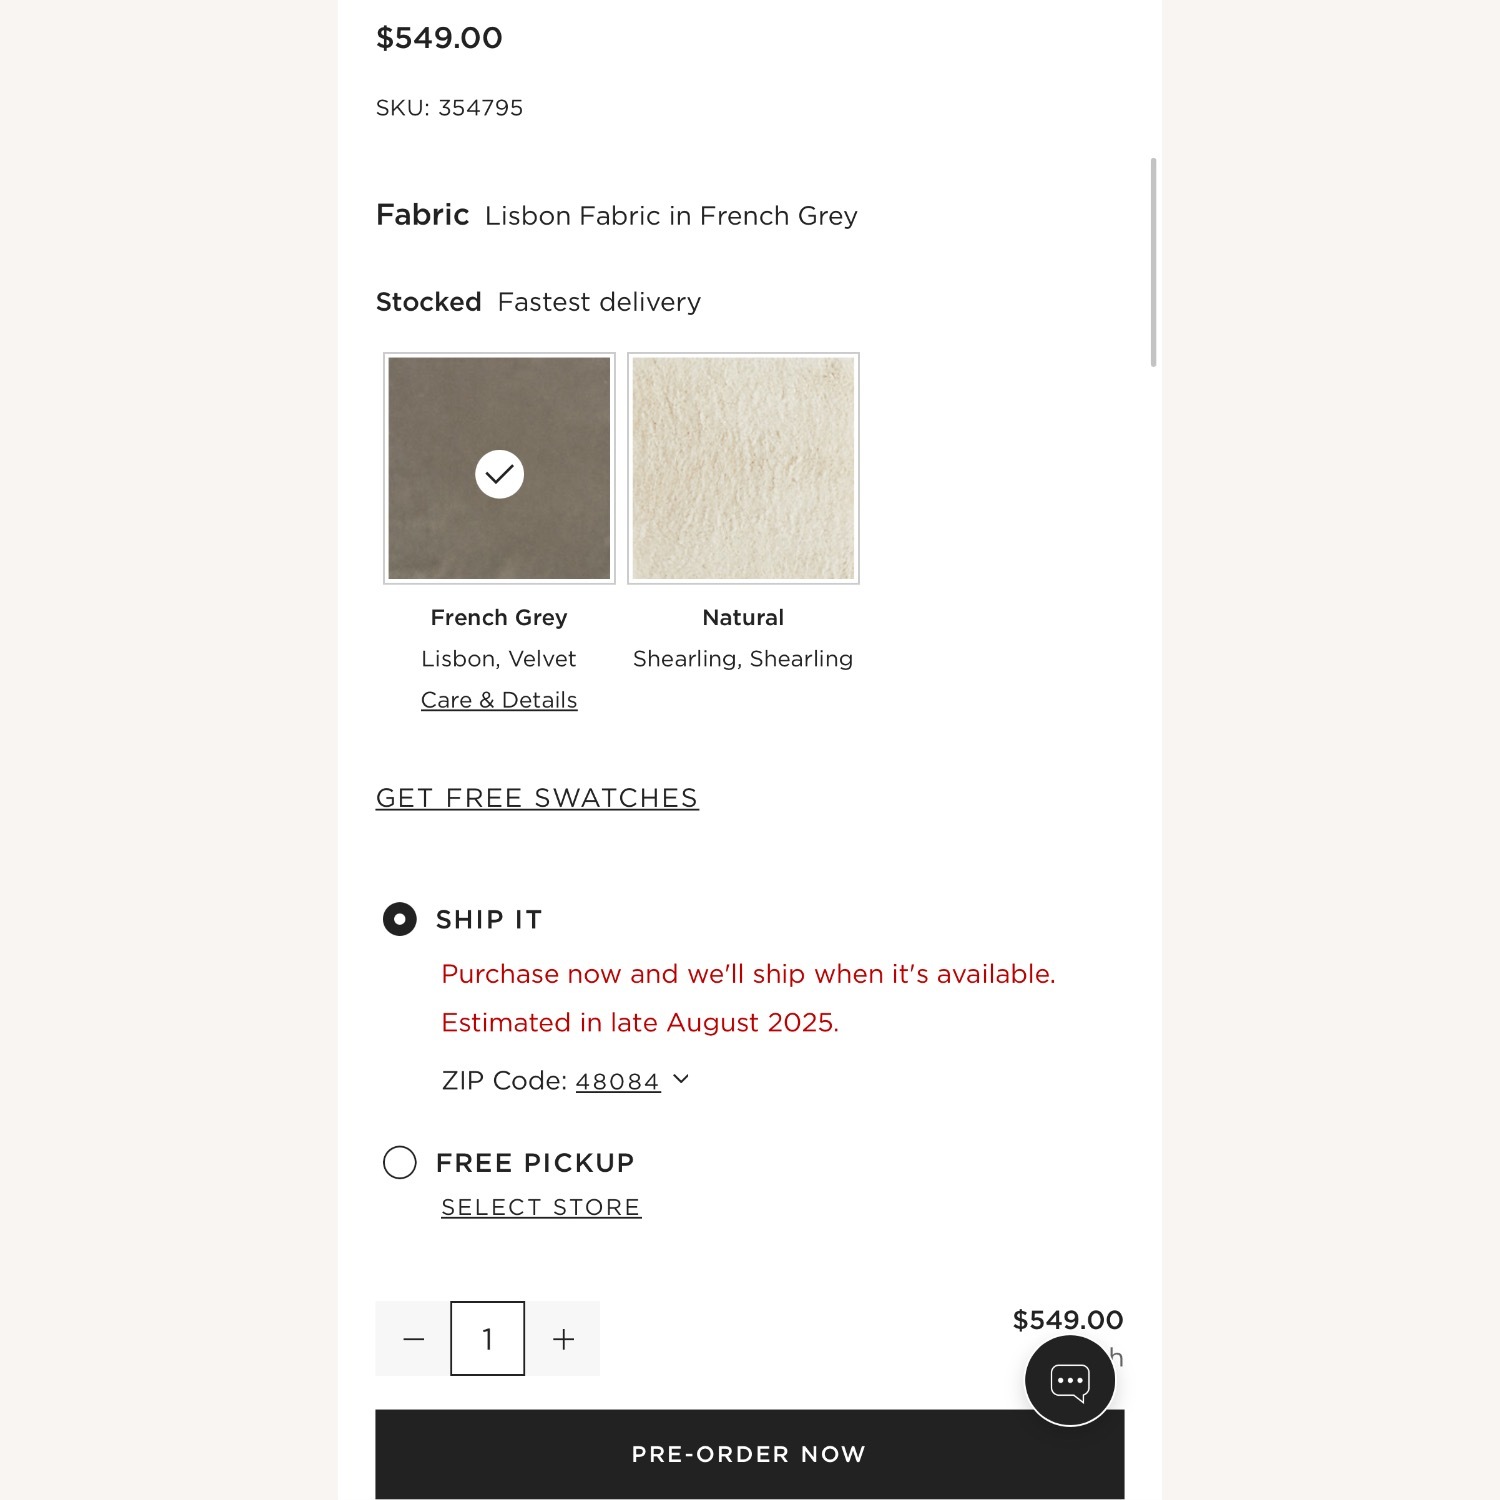Click the page scrollbar thumb
The width and height of the screenshot is (1500, 1500).
coord(1154,262)
